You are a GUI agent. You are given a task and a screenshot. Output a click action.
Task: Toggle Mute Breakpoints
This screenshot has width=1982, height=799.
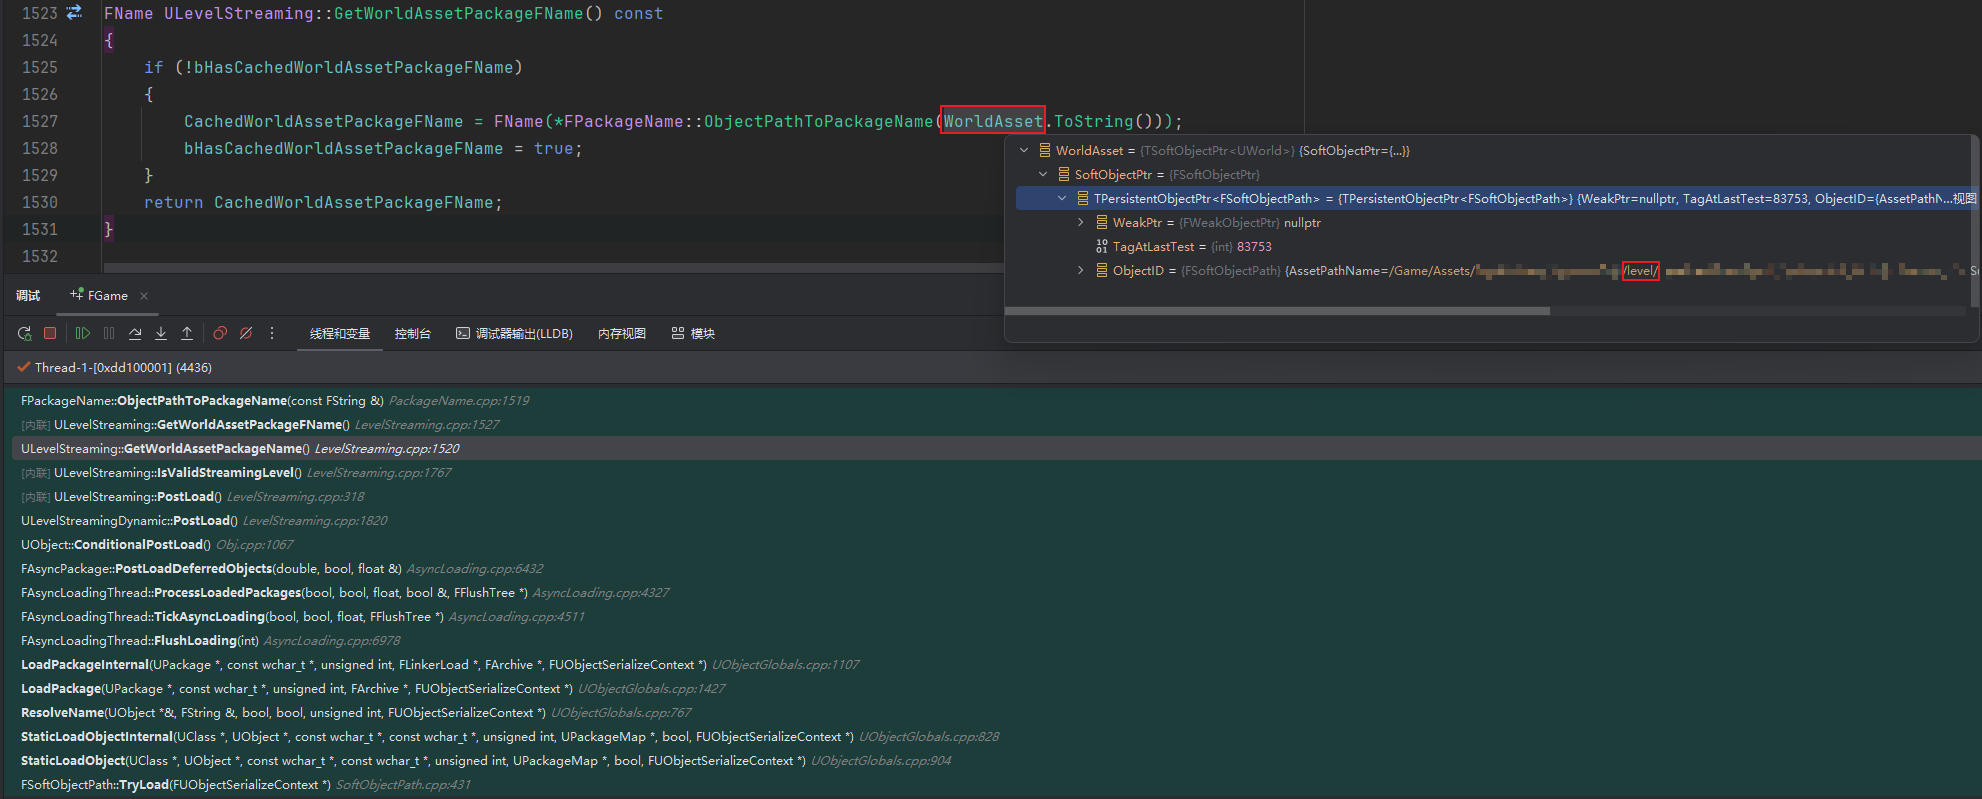(x=246, y=333)
